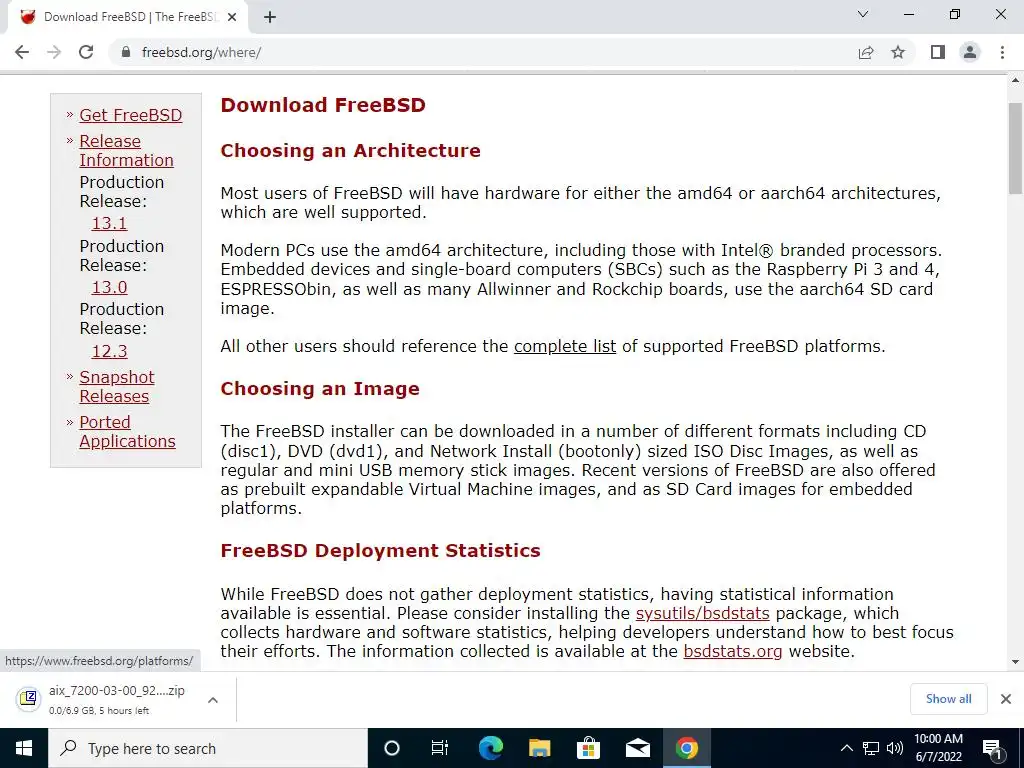1024x768 pixels.
Task: Click the FreeBSD favicon on tab
Action: click(x=27, y=17)
